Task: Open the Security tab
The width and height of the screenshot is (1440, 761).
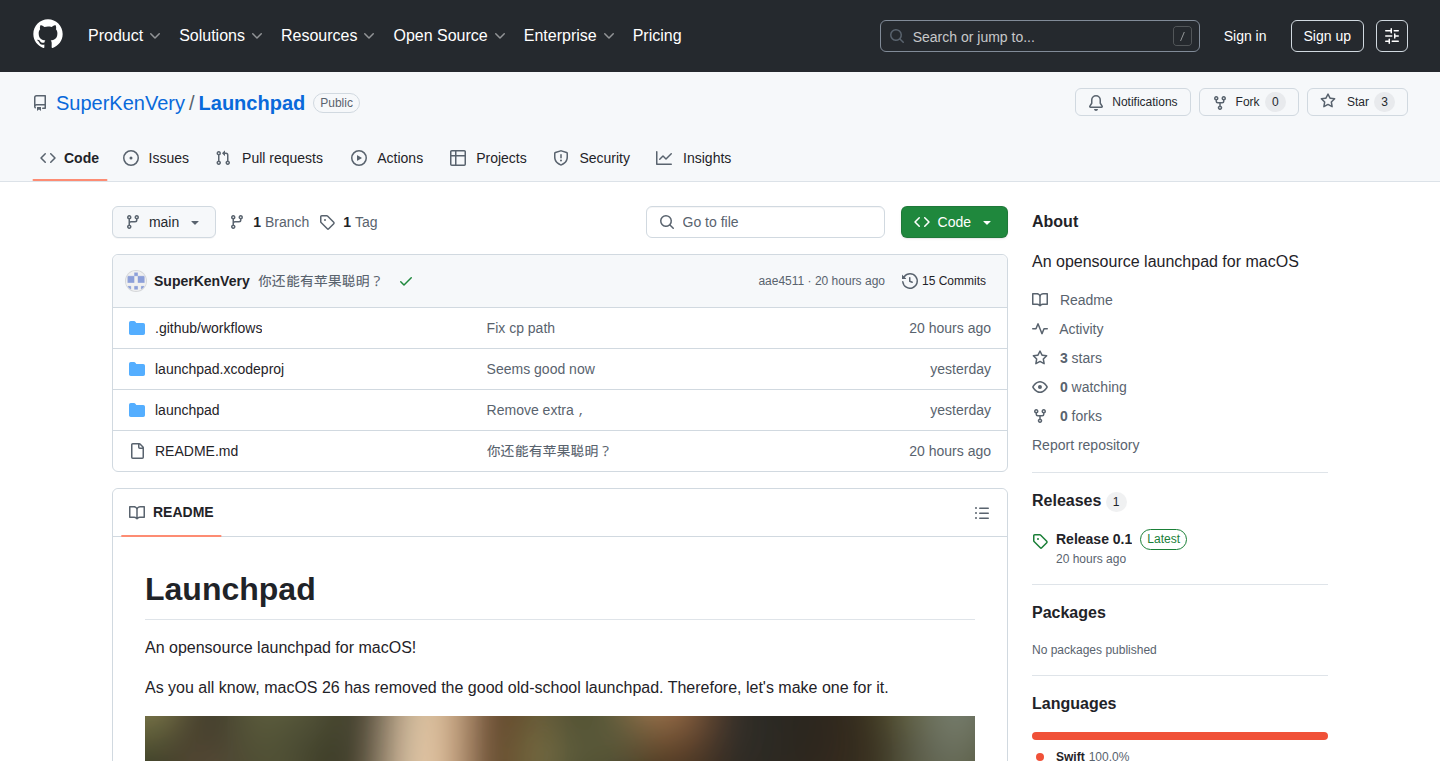Action: tap(592, 158)
